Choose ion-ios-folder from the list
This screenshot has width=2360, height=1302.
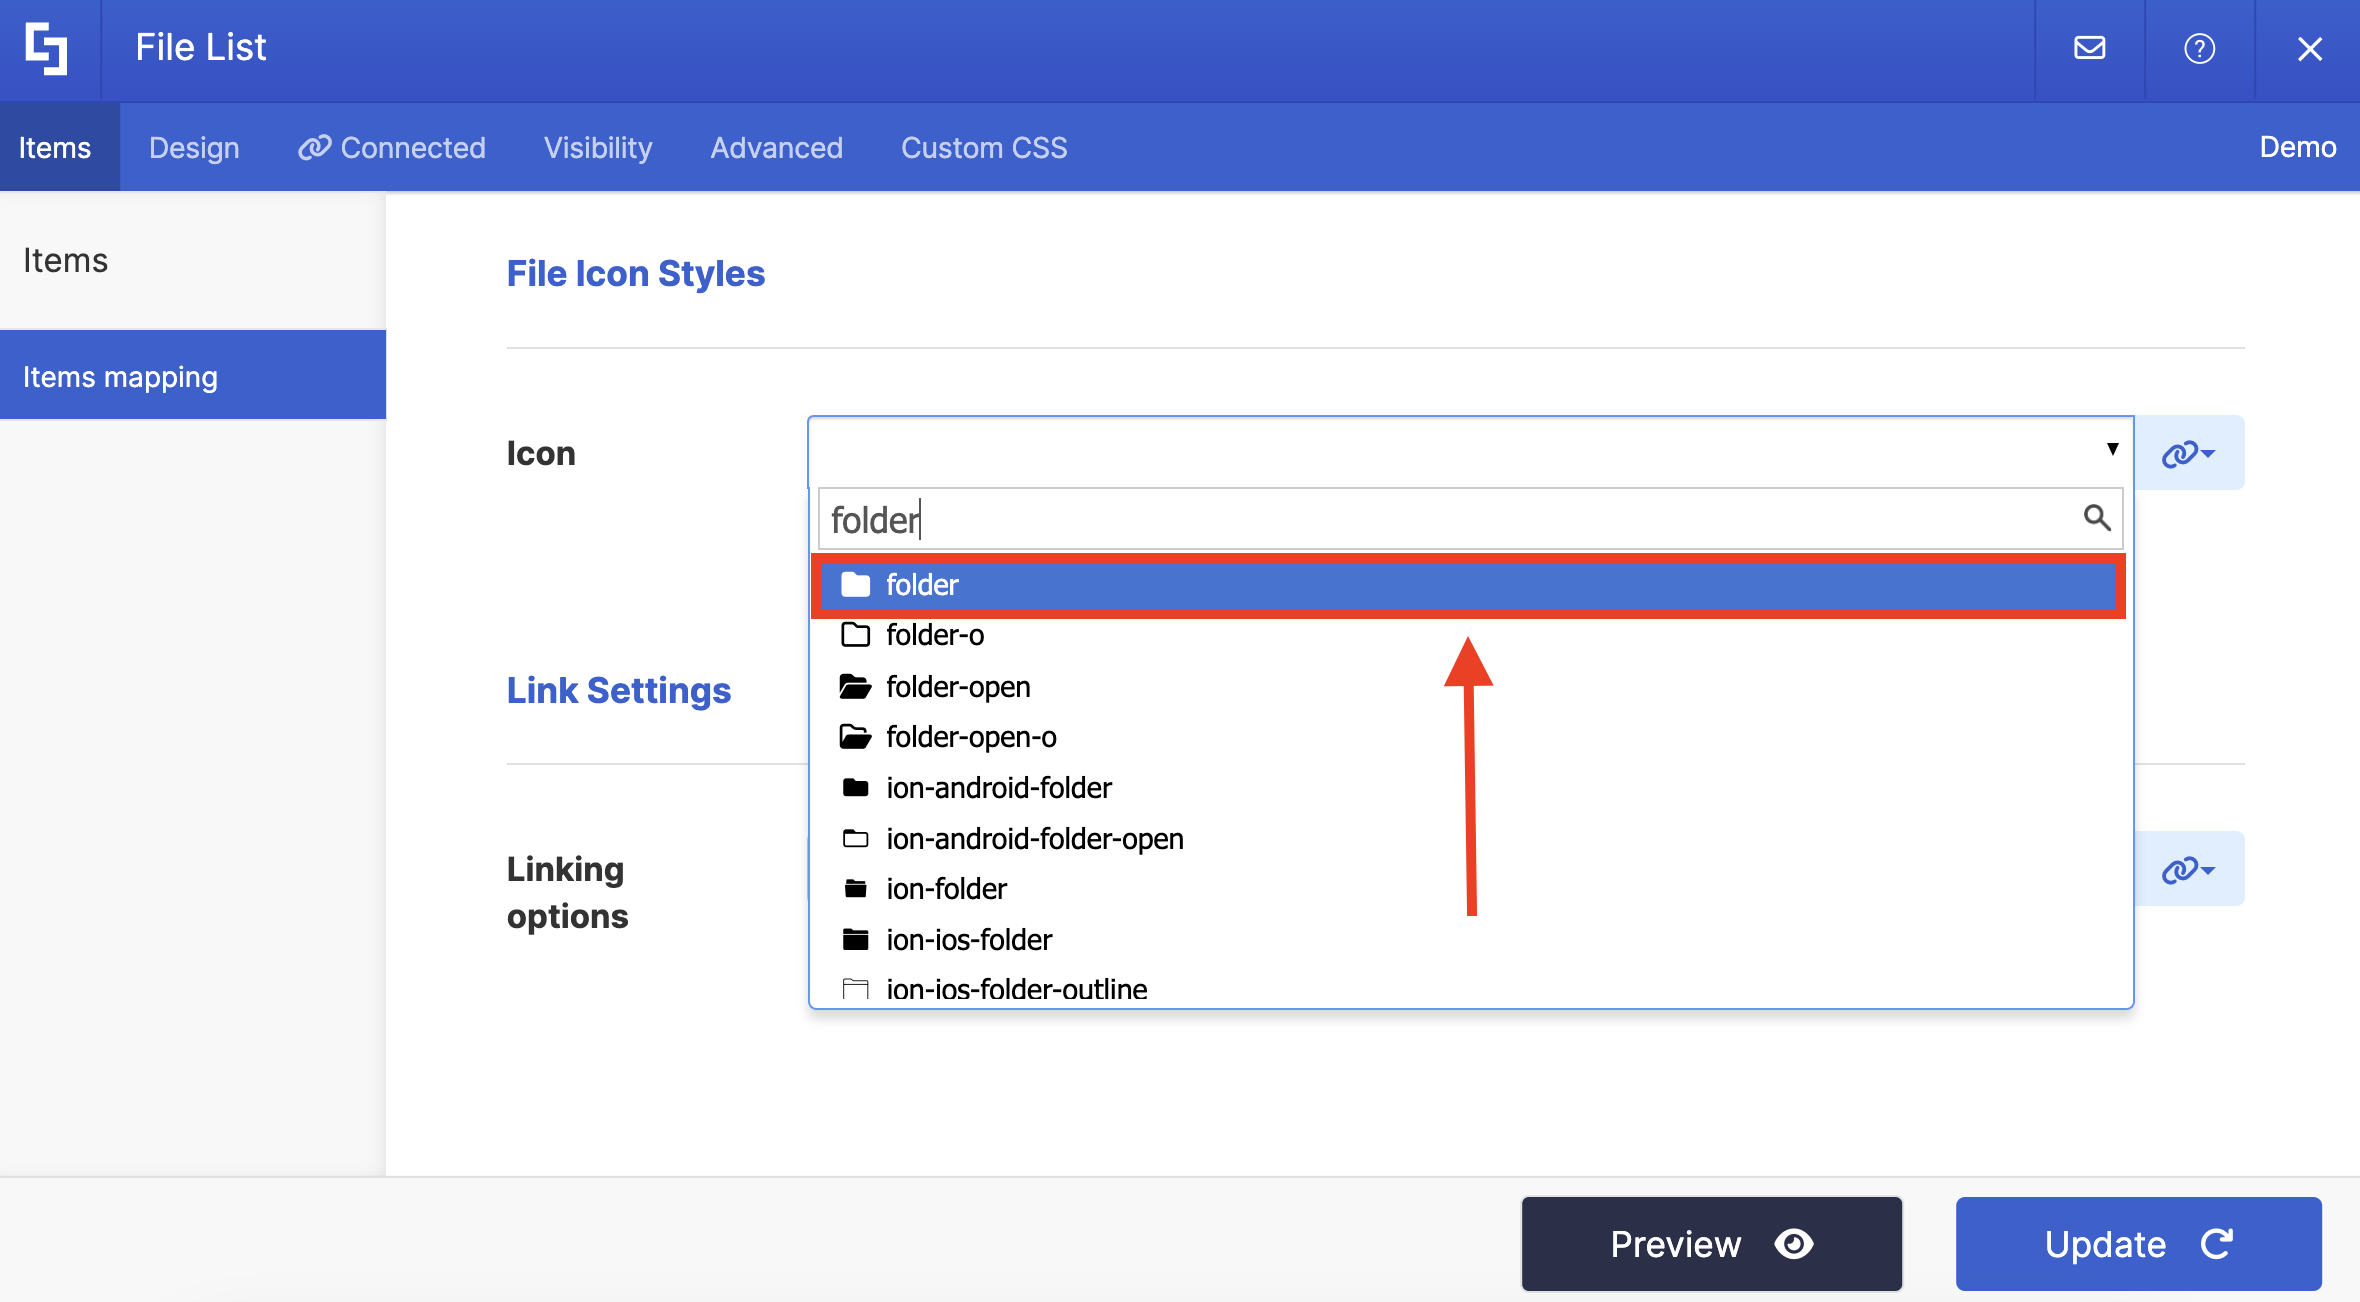click(x=968, y=940)
